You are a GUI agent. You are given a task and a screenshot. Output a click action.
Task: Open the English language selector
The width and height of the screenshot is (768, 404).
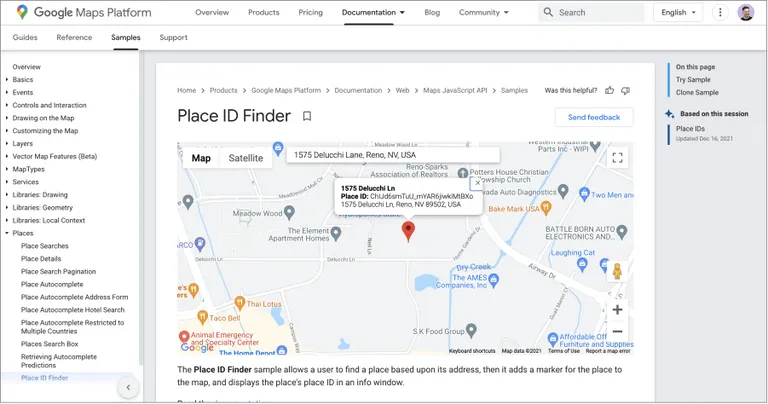point(678,12)
